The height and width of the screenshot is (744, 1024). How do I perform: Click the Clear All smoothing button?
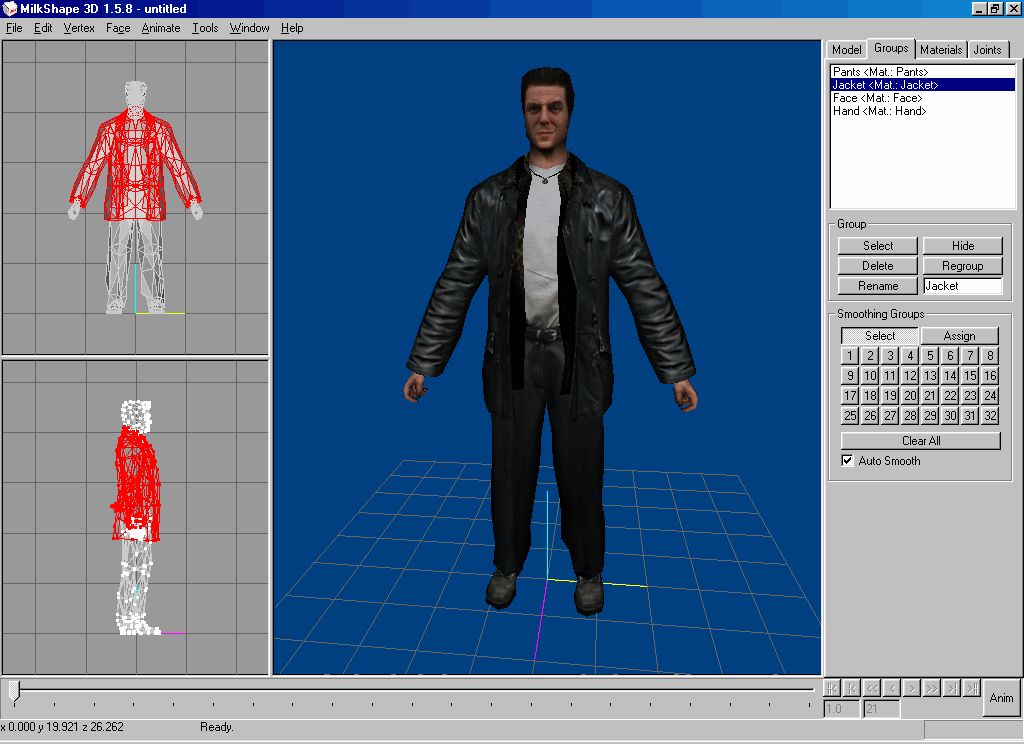coord(921,441)
